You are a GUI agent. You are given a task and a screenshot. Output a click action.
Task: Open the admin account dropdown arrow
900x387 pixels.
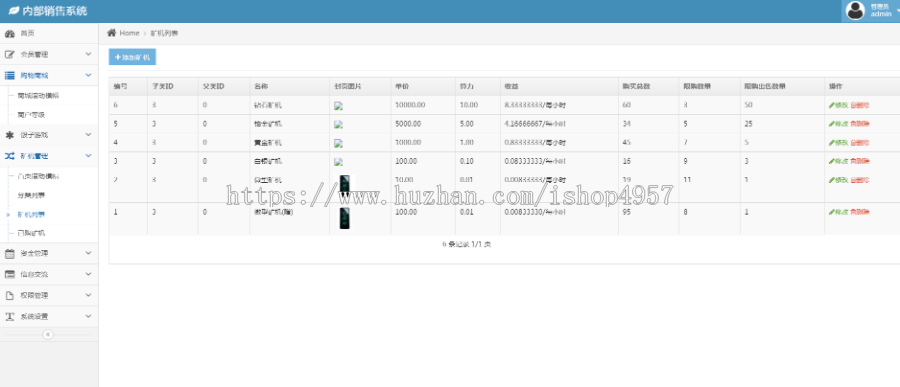coord(897,11)
